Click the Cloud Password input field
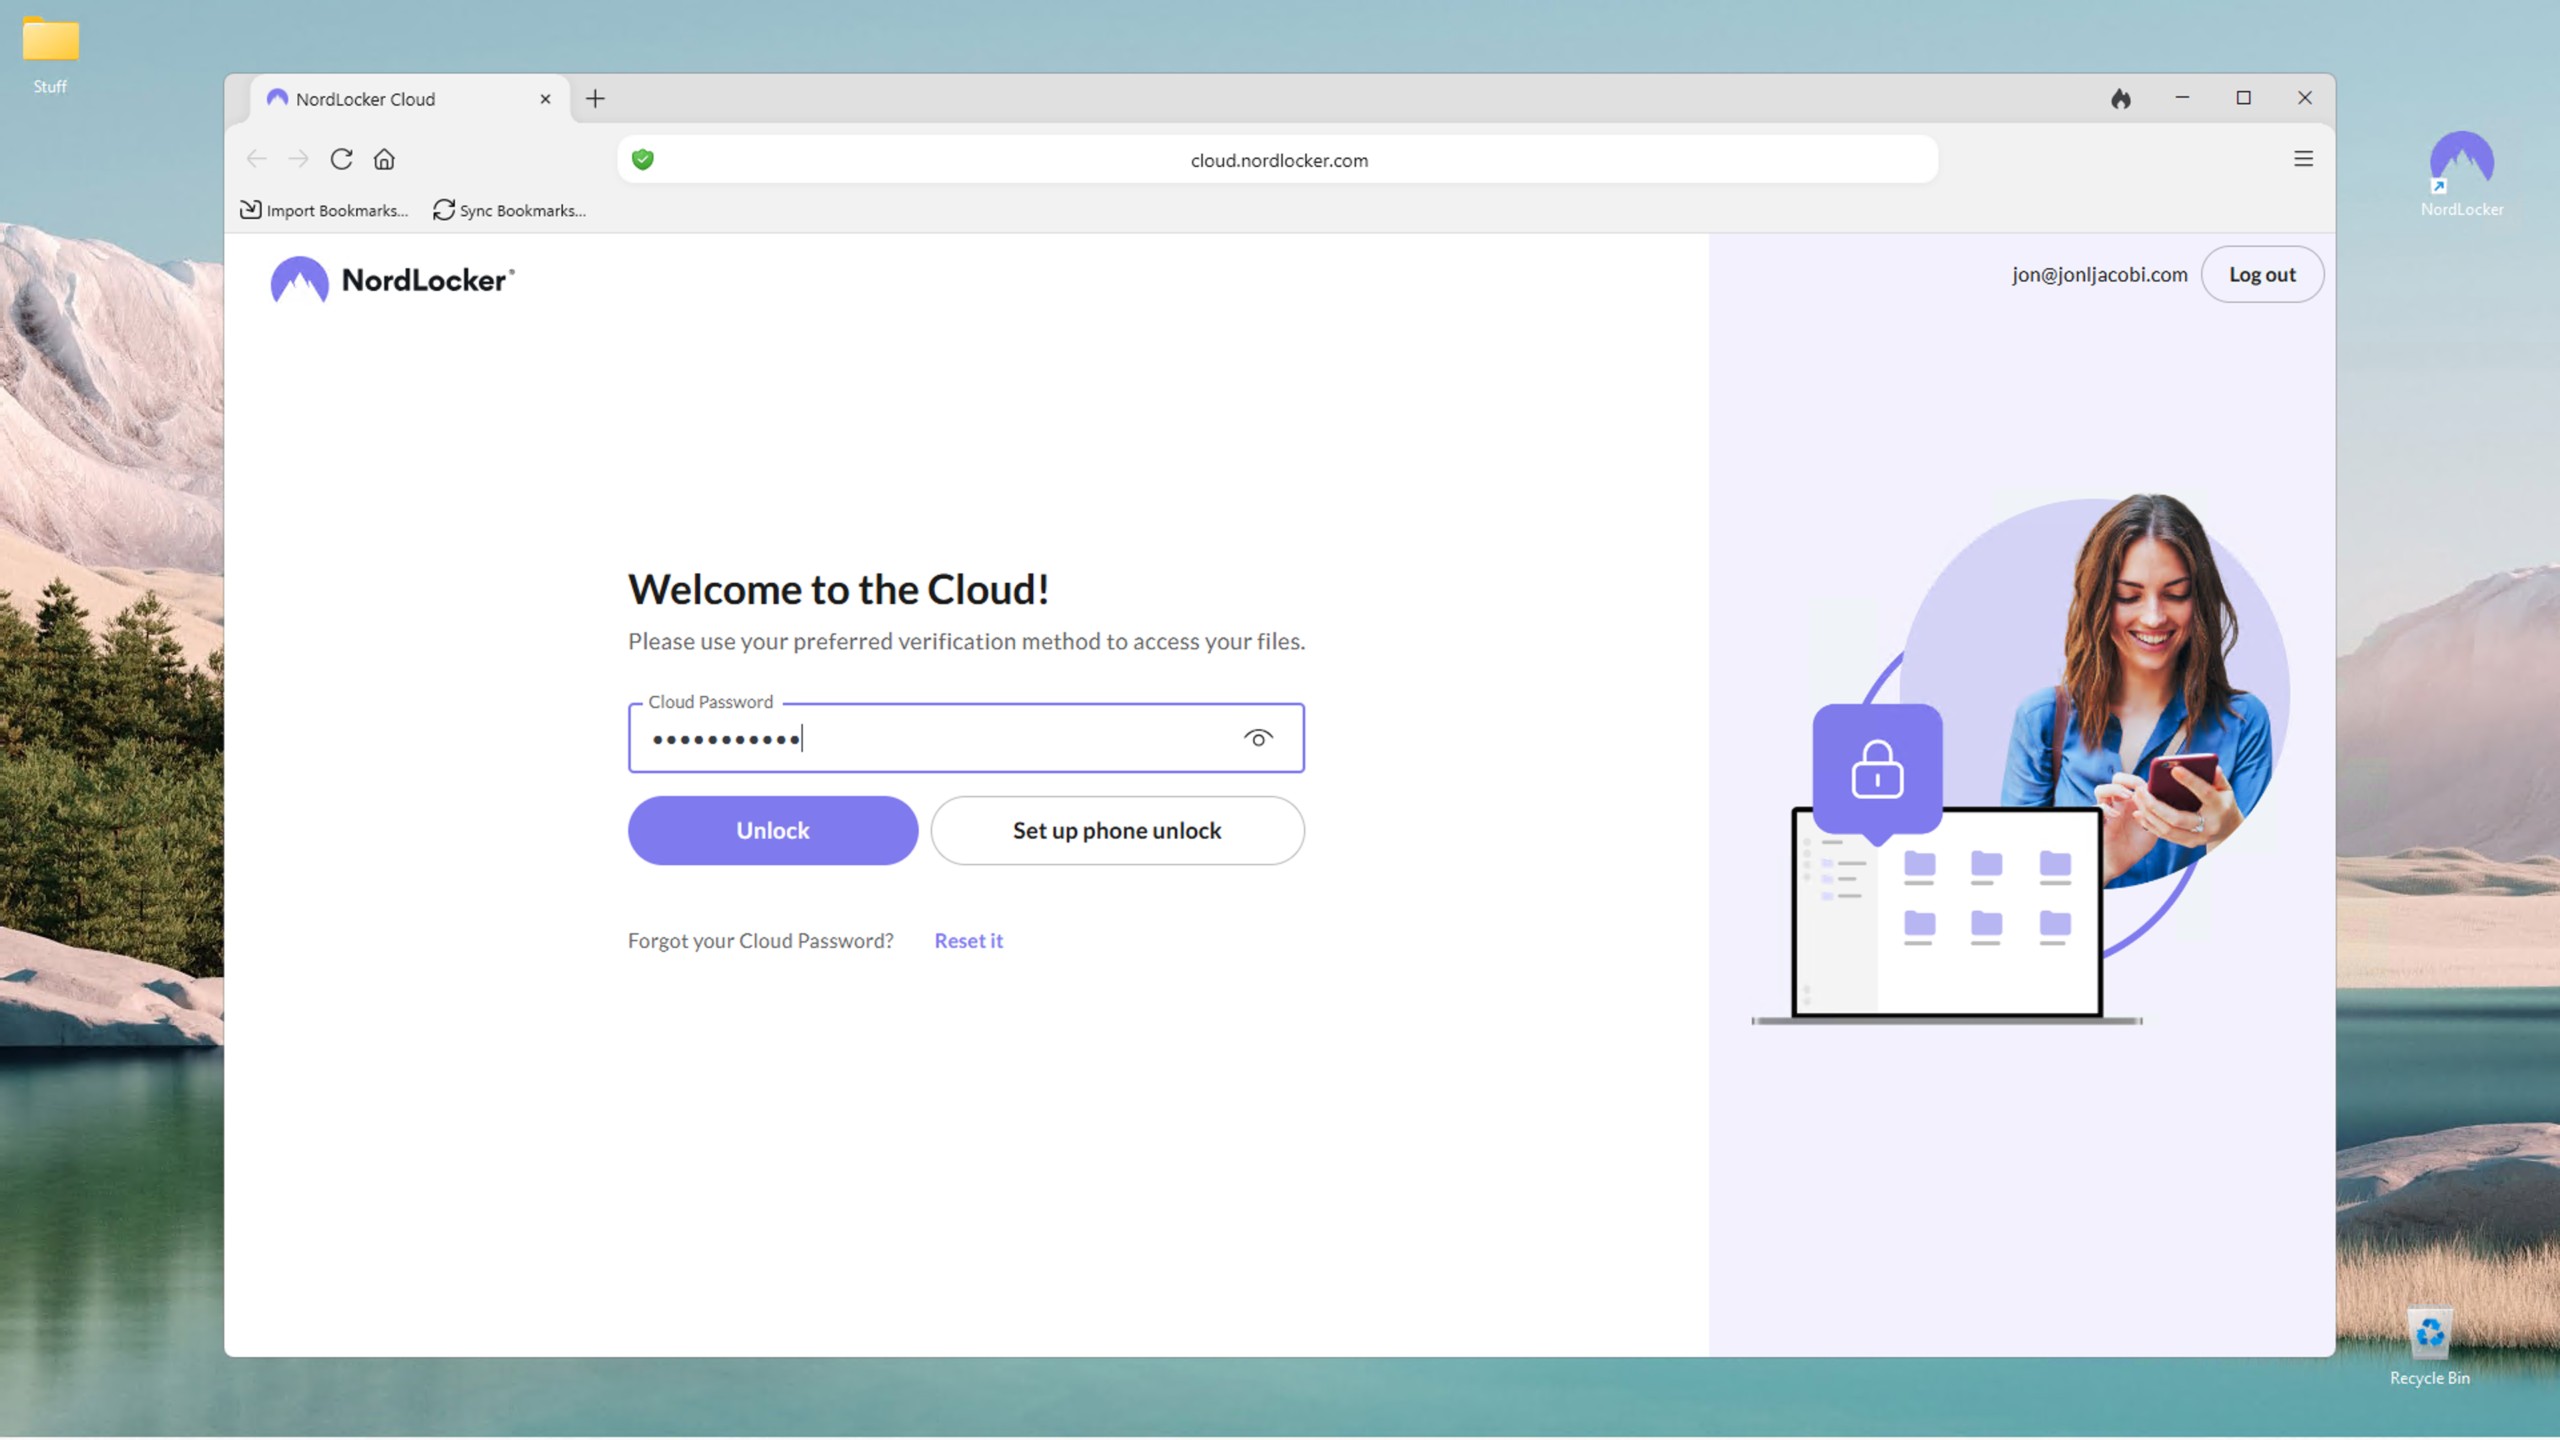This screenshot has width=2560, height=1440. point(966,738)
